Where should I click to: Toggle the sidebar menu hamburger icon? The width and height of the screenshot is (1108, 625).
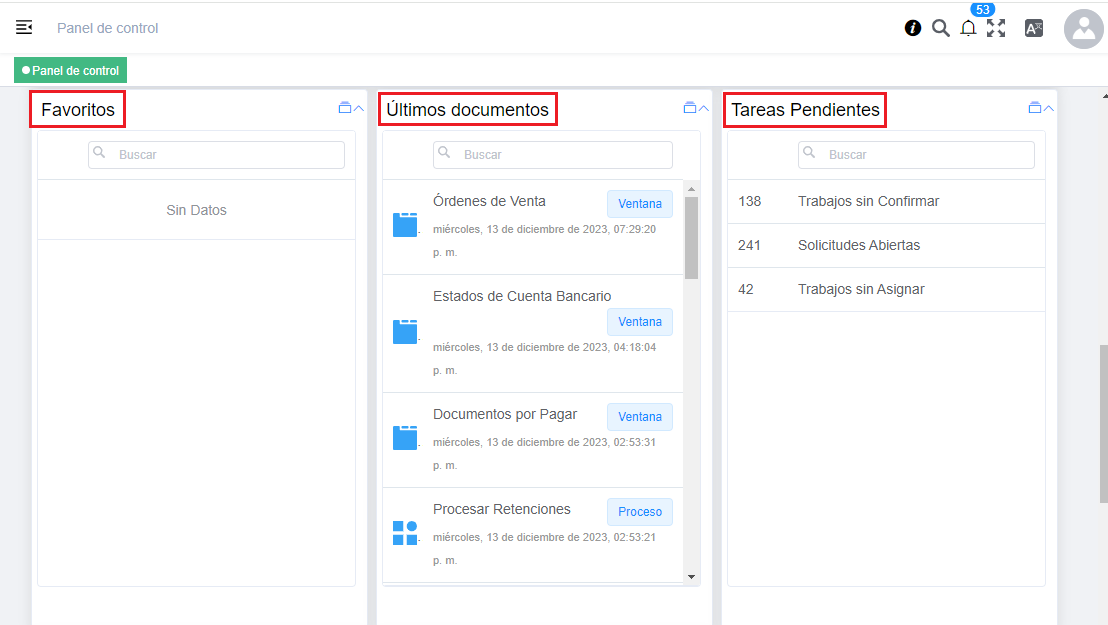tap(24, 28)
